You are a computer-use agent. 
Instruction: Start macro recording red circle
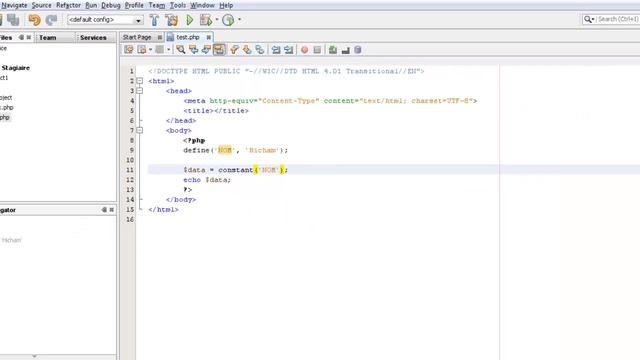coord(304,50)
